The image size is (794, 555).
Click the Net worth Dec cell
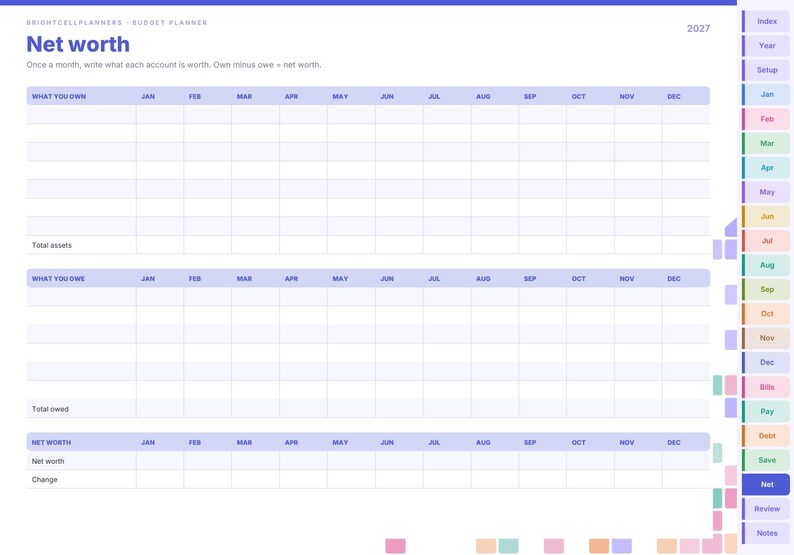tap(686, 461)
